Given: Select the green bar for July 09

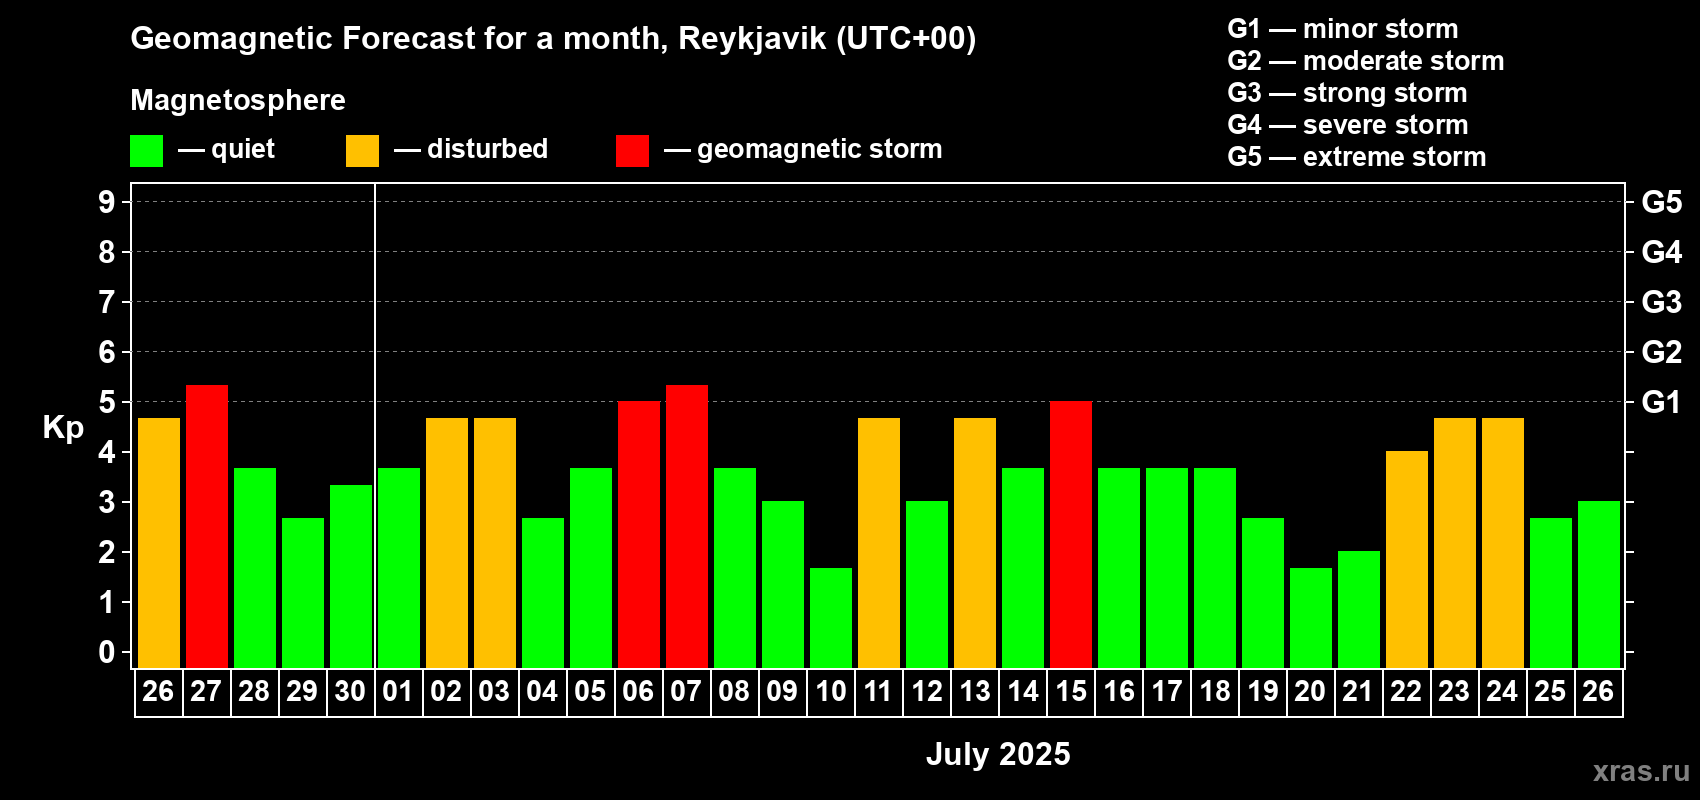Looking at the screenshot, I should [x=783, y=584].
